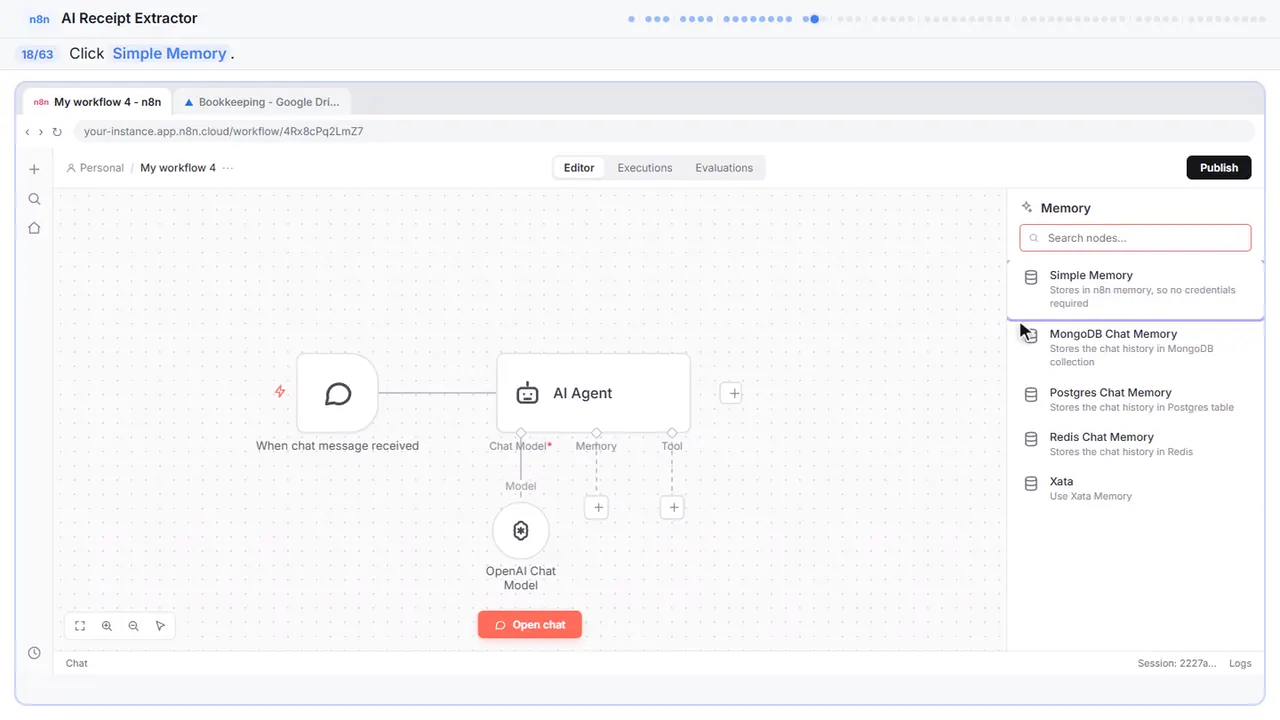This screenshot has height=720, width=1280.
Task: Open the workflow three-dots menu
Action: pos(228,168)
